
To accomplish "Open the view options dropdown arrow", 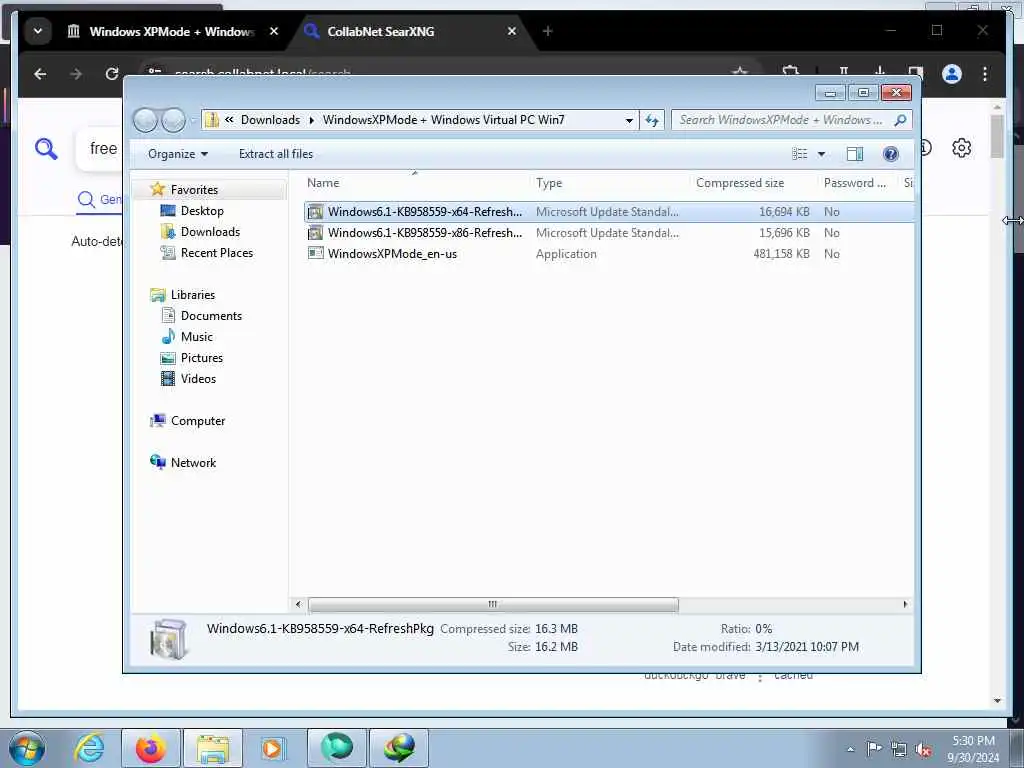I will click(x=821, y=154).
